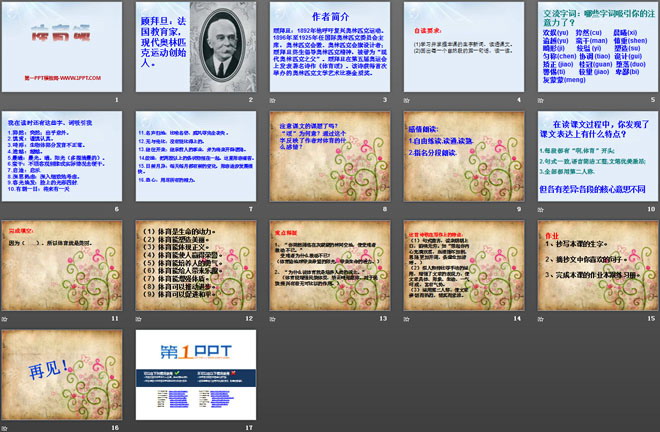
Task: Click the animation star icon under slide 13
Action: tap(272, 319)
